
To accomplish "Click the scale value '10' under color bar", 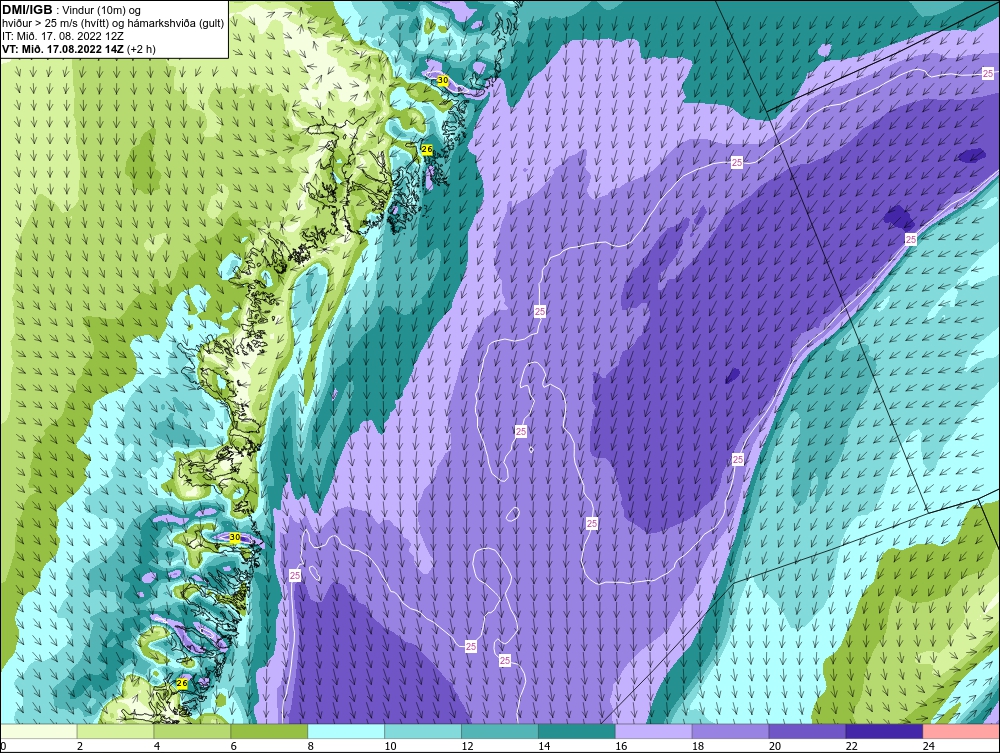I will (390, 746).
